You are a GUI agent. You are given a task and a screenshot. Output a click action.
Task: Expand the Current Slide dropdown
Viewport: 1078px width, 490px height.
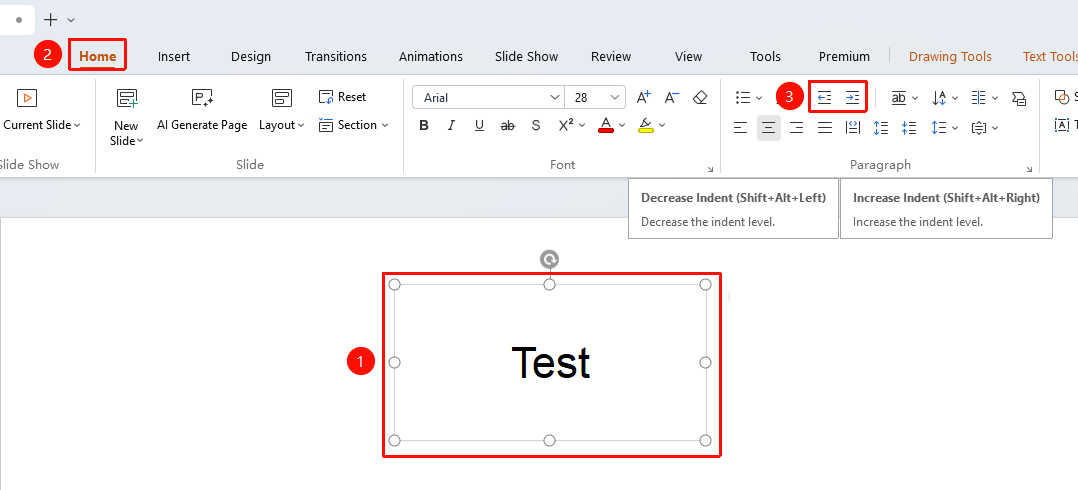click(77, 125)
